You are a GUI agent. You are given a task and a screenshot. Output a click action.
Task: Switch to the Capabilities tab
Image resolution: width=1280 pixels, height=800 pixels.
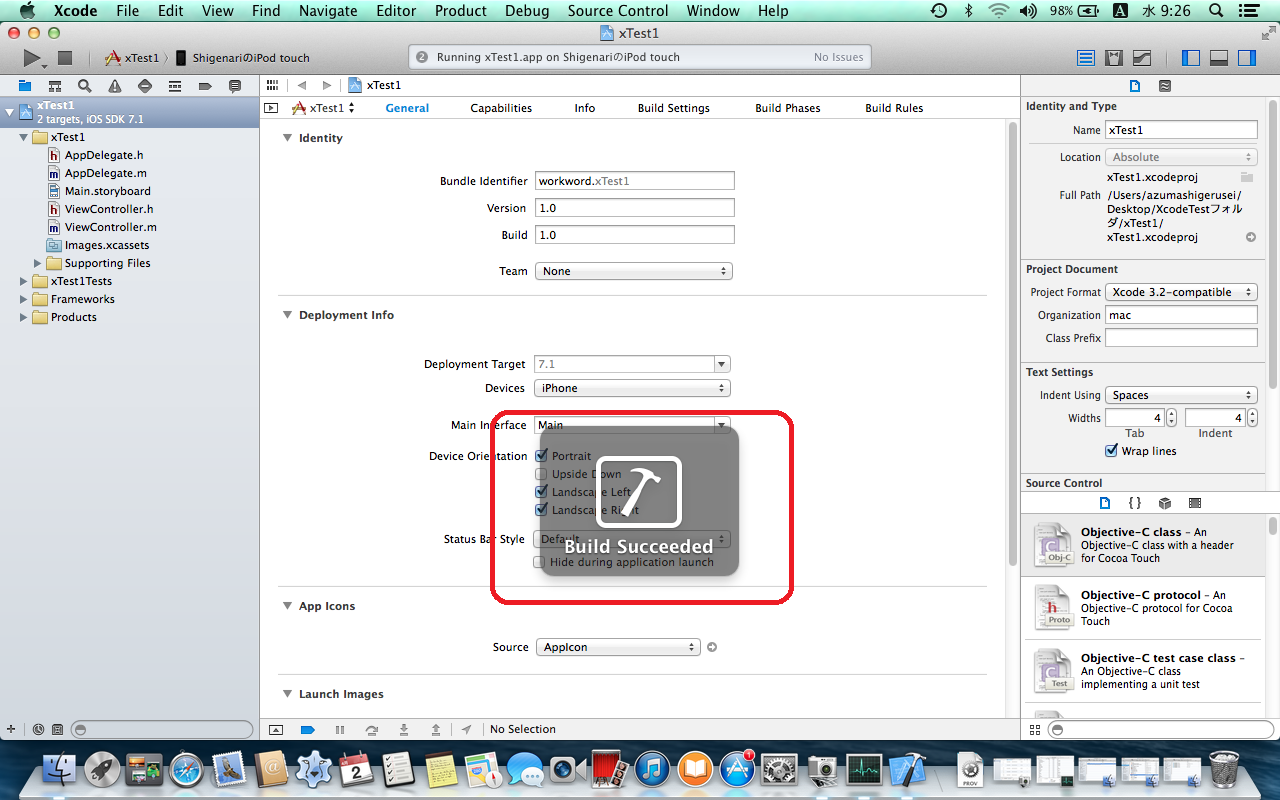[x=501, y=108]
